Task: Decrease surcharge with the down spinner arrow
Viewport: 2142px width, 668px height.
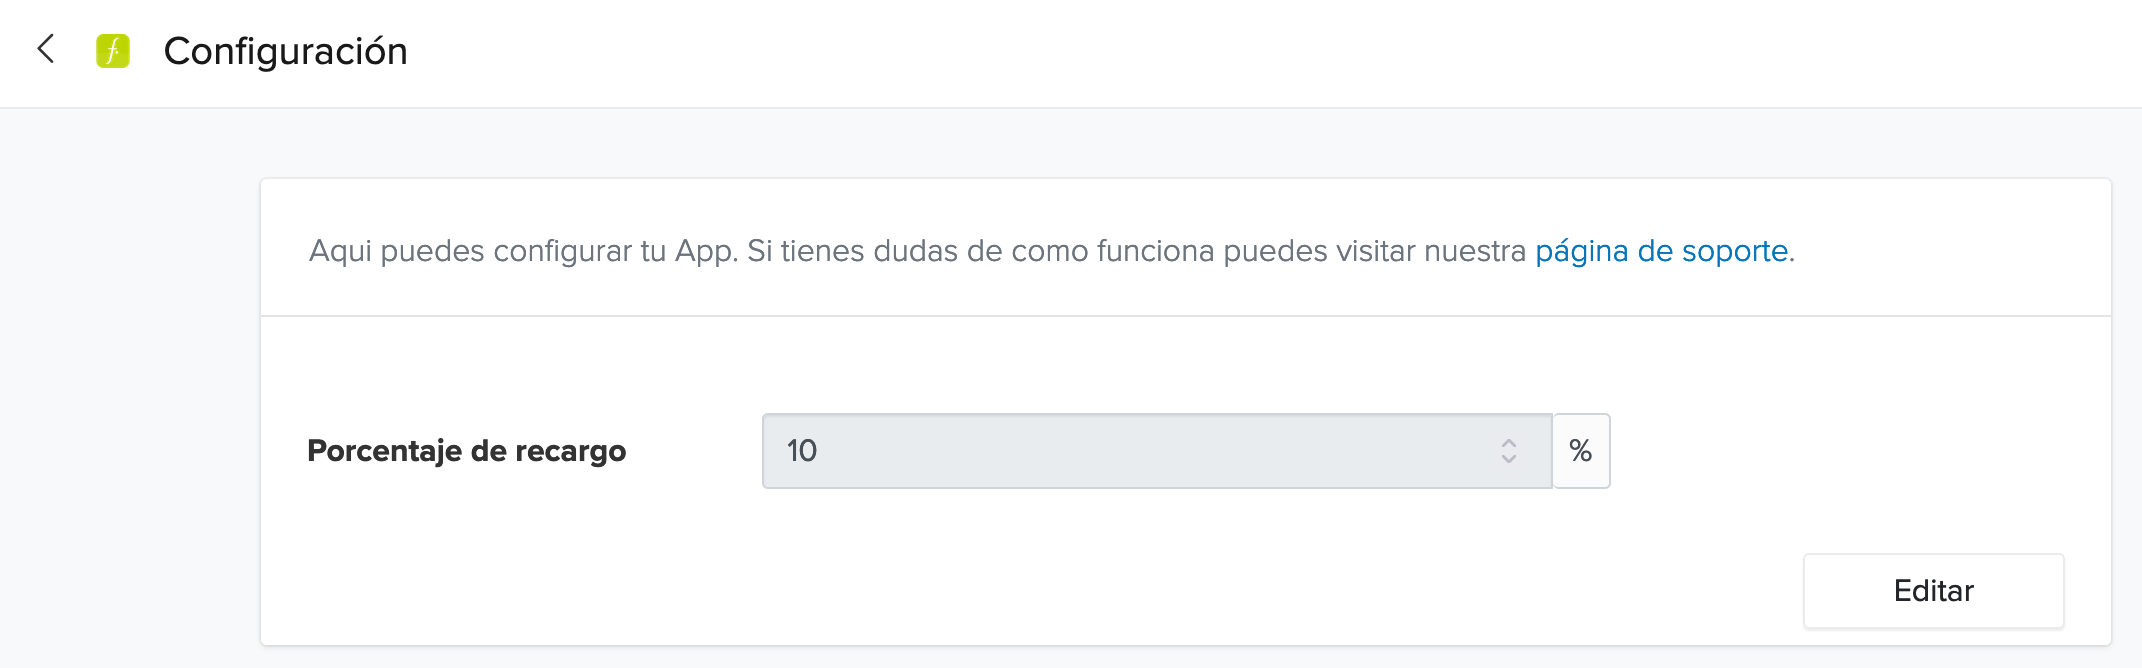Action: 1509,459
